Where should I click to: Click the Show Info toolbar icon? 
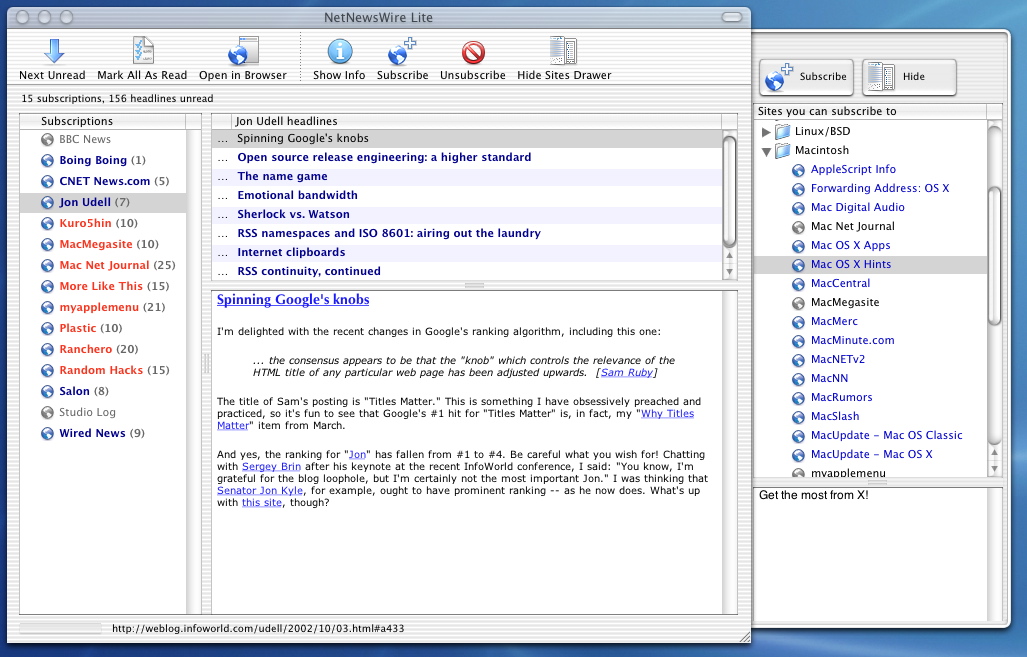point(339,51)
